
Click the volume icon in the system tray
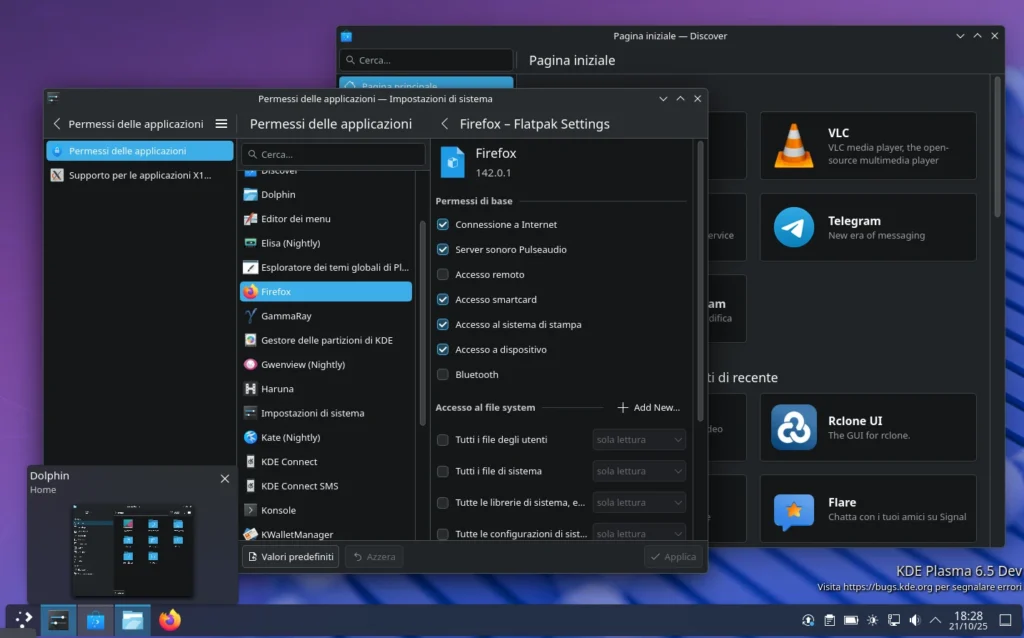pos(916,619)
